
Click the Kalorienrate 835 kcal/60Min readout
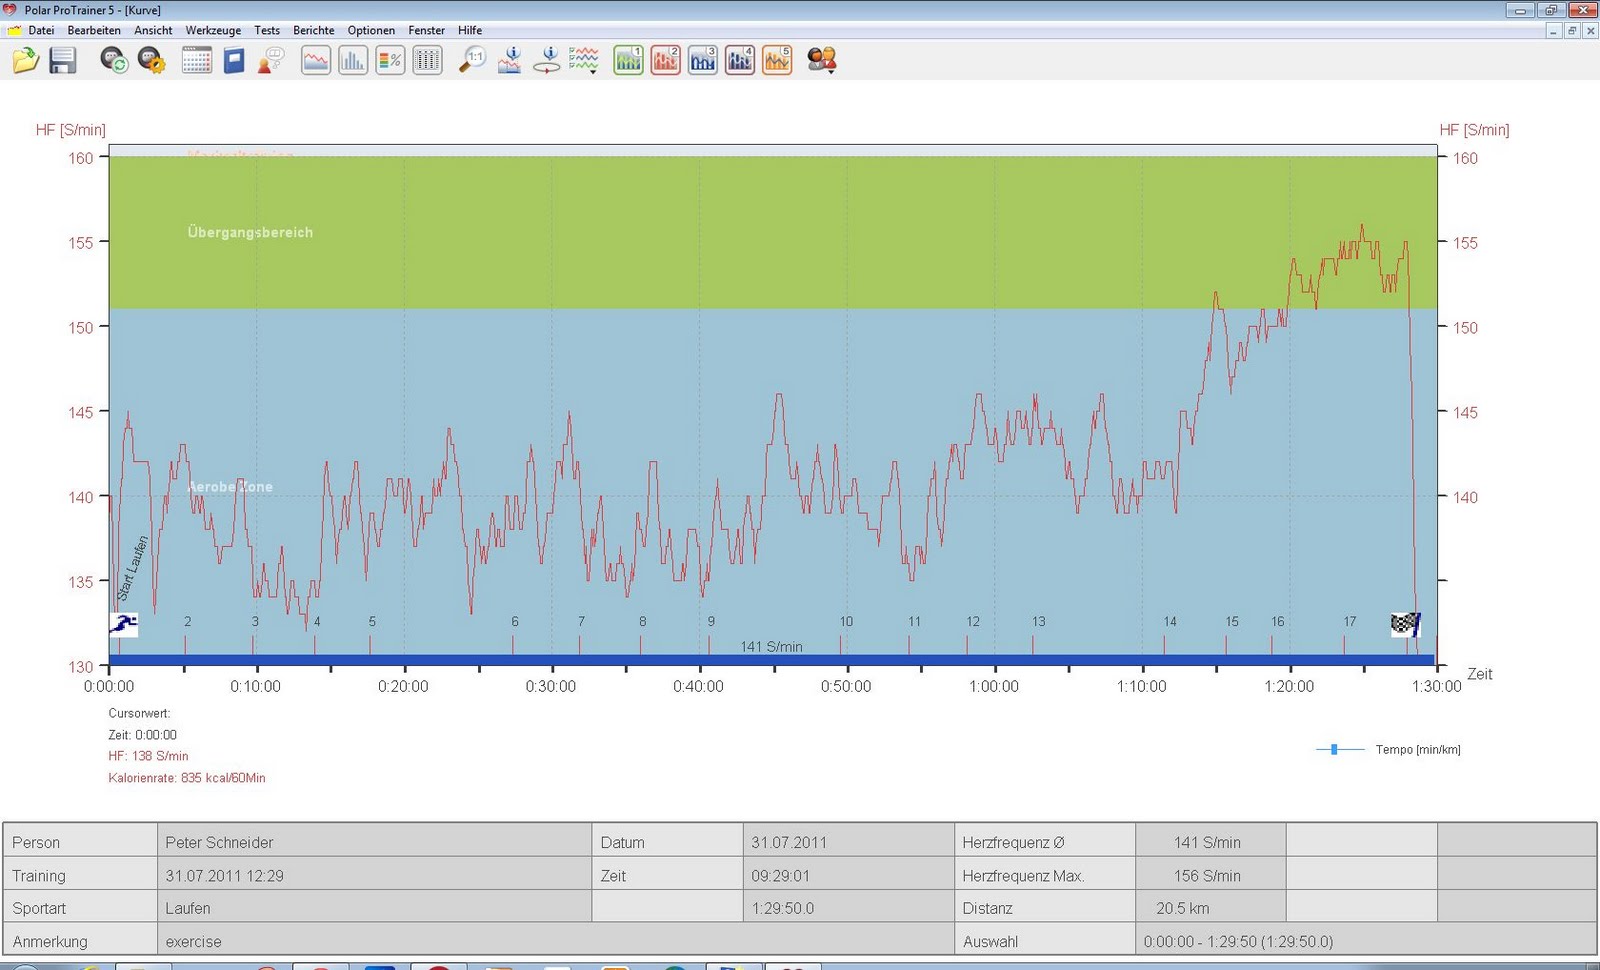(x=187, y=778)
